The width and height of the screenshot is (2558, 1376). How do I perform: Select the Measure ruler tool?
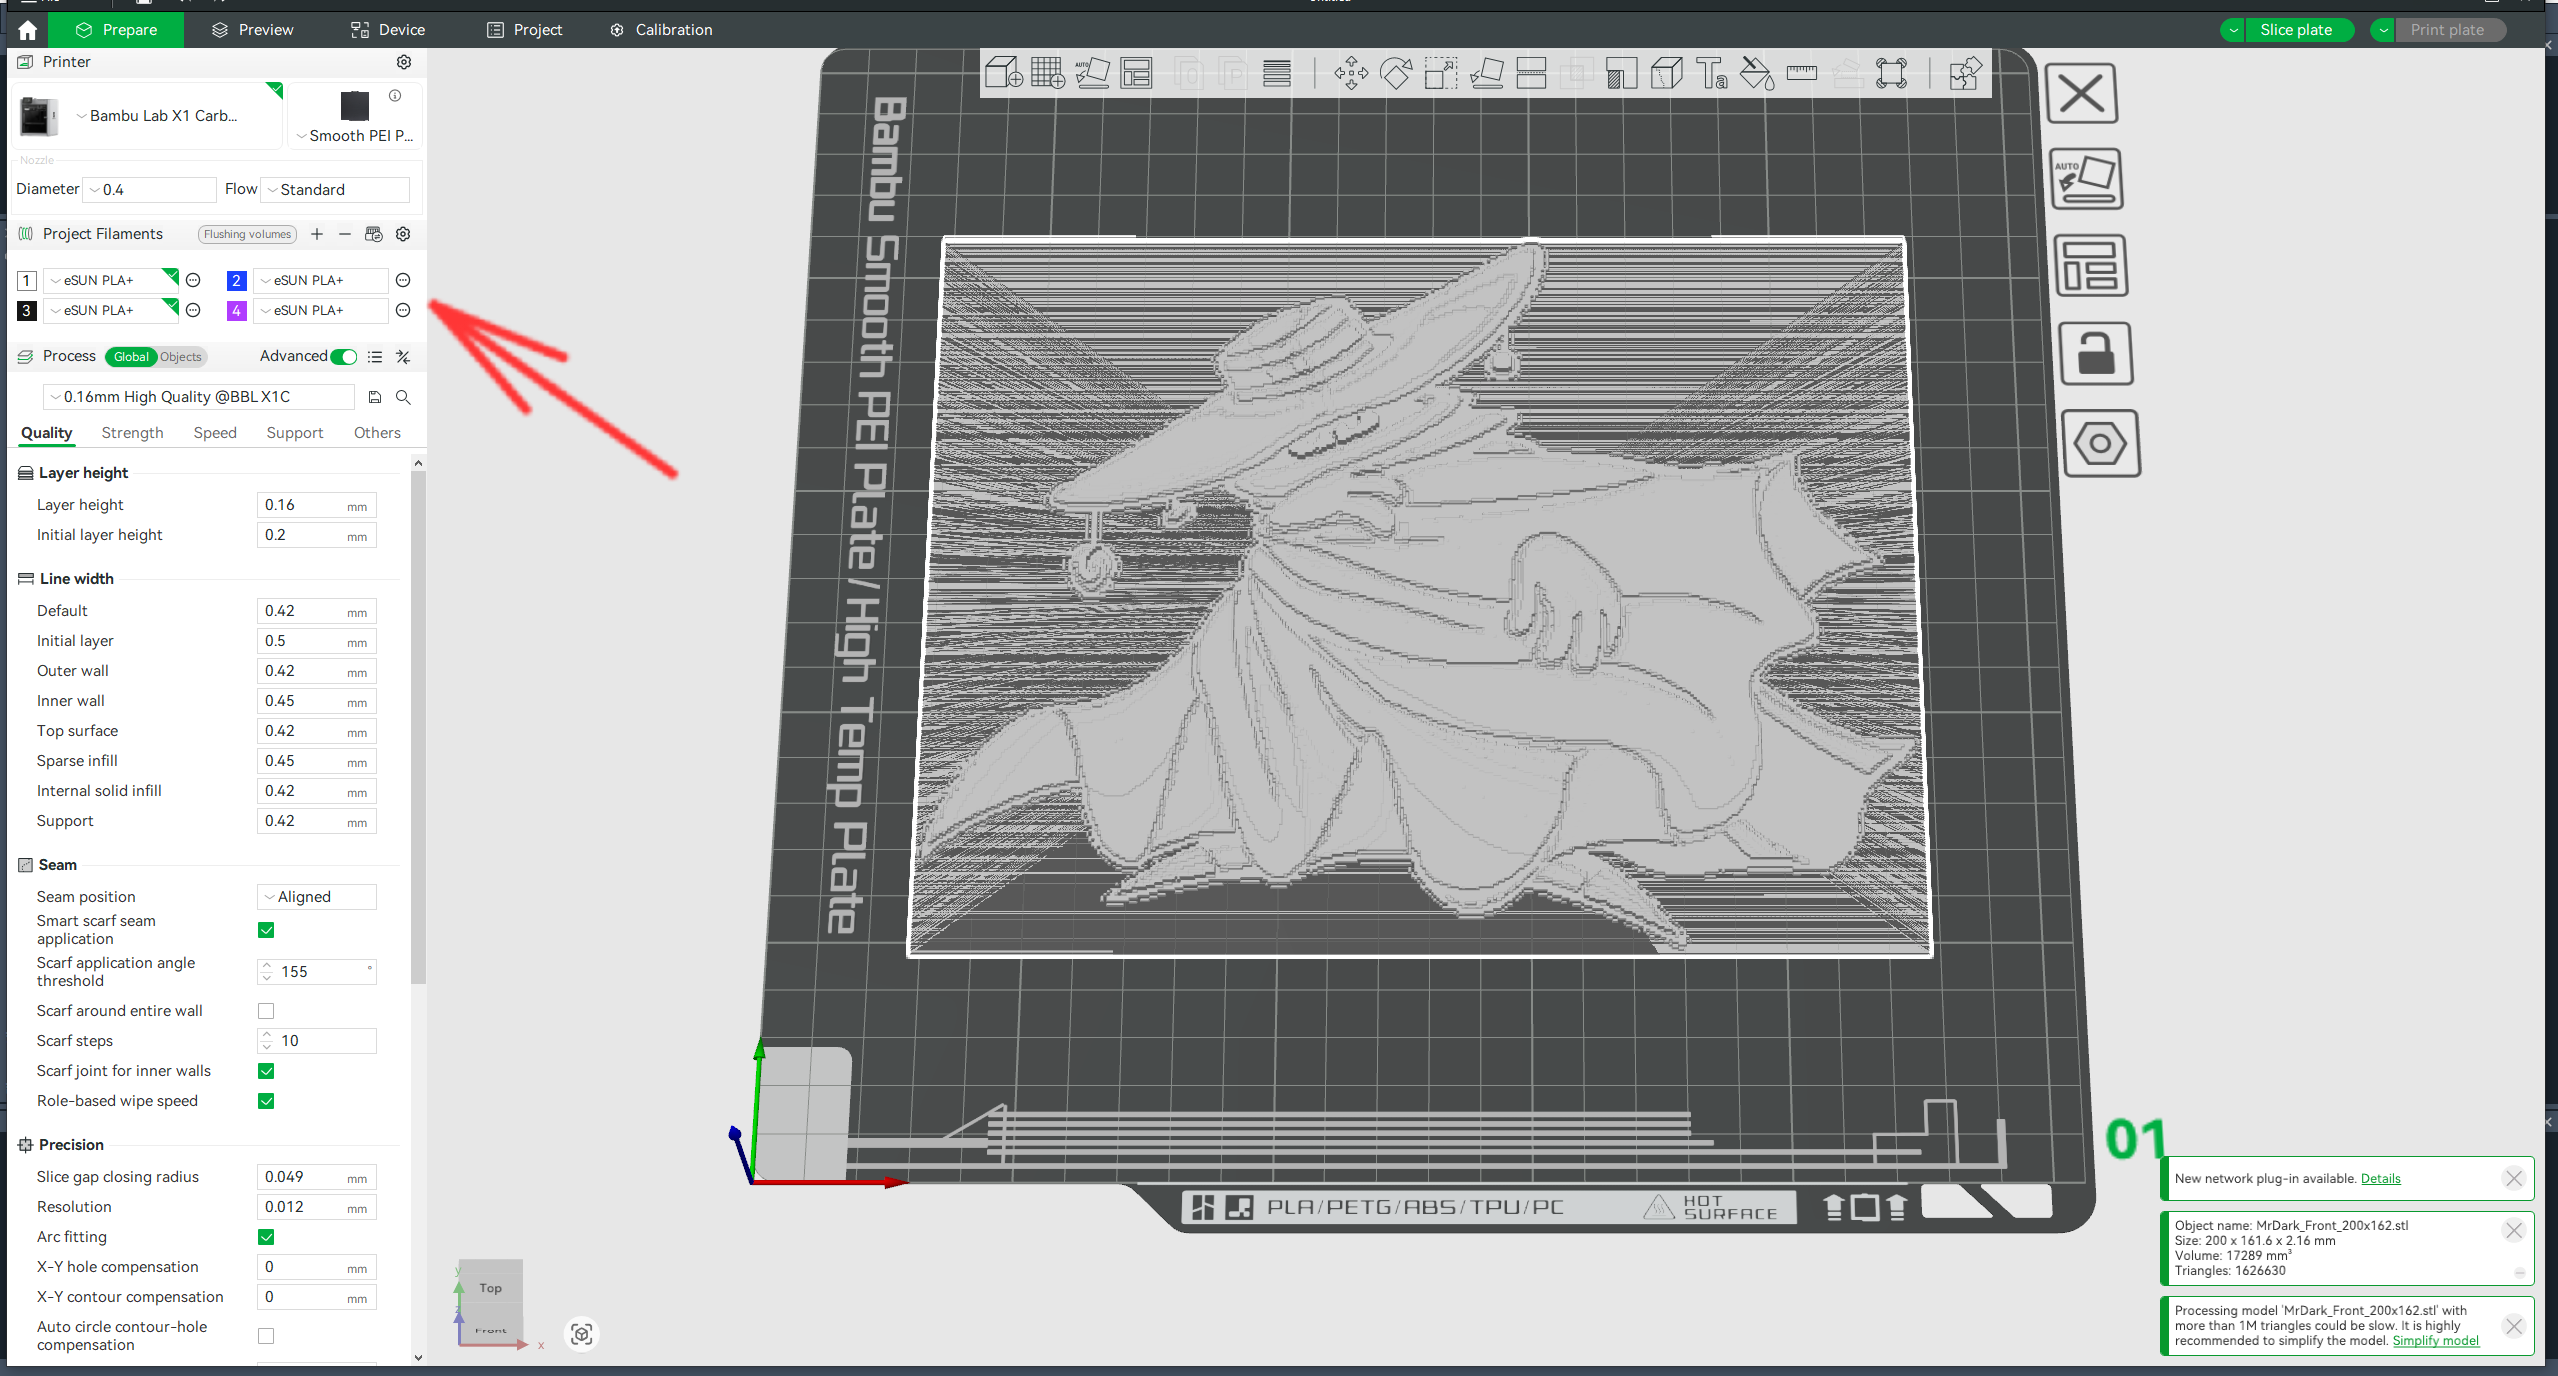[x=1801, y=73]
